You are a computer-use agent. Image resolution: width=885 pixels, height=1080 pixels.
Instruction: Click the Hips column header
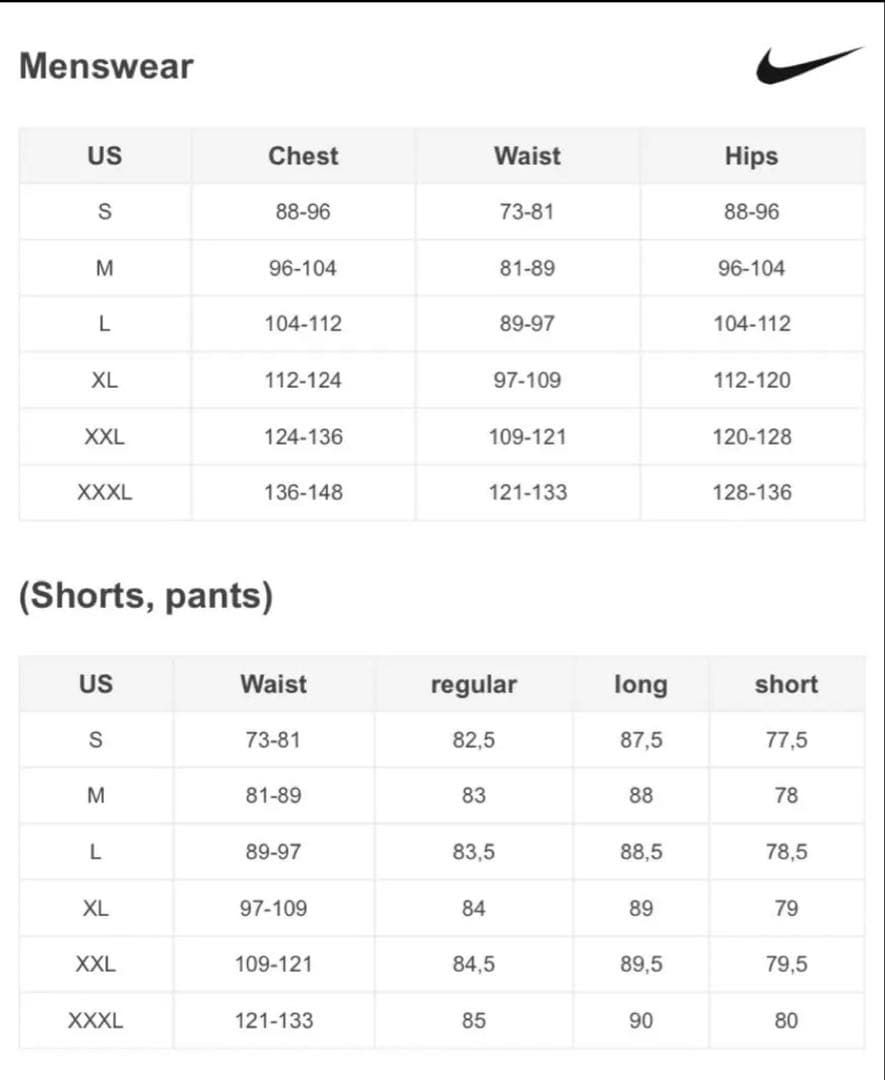pyautogui.click(x=751, y=156)
